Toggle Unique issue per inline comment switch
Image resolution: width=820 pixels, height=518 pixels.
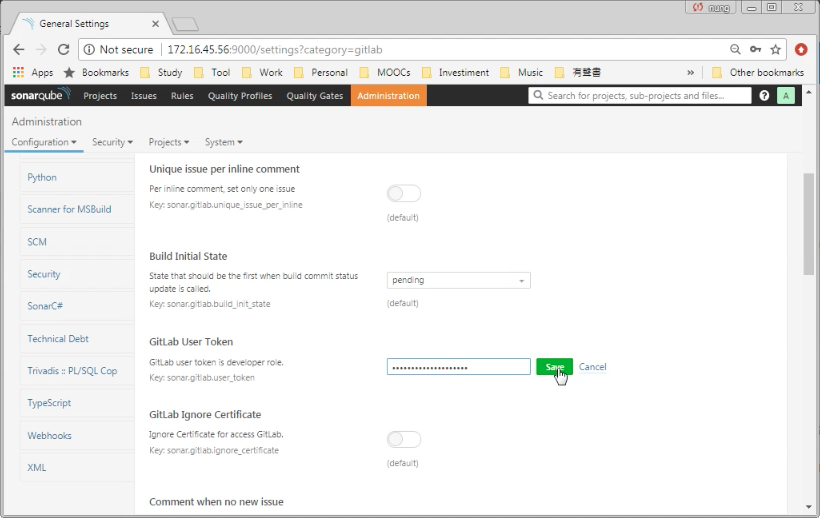pyautogui.click(x=404, y=193)
